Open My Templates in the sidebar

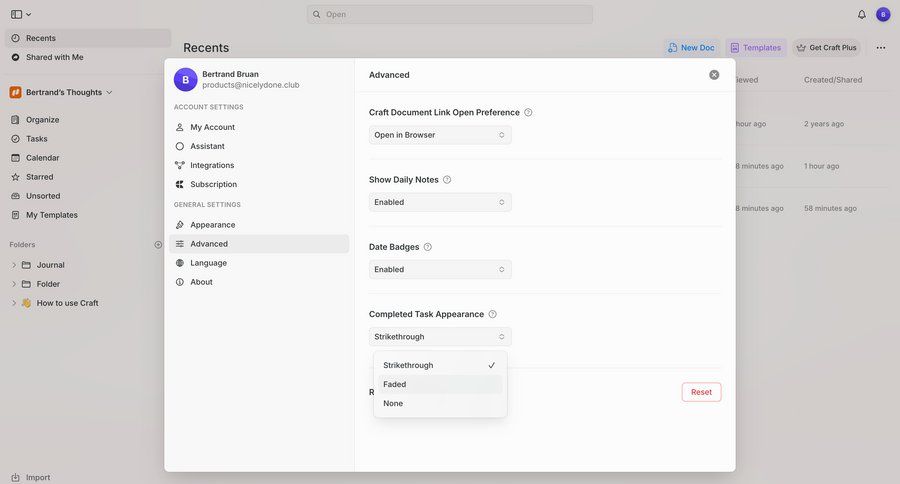[x=88, y=215]
